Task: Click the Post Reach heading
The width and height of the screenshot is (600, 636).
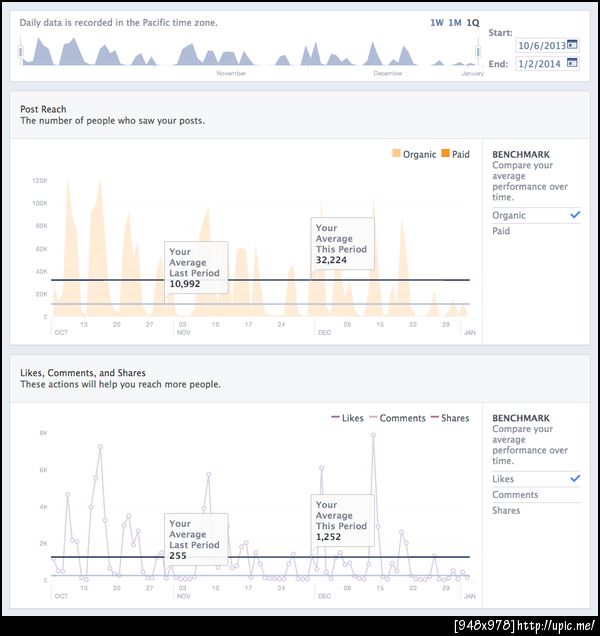Action: point(43,109)
